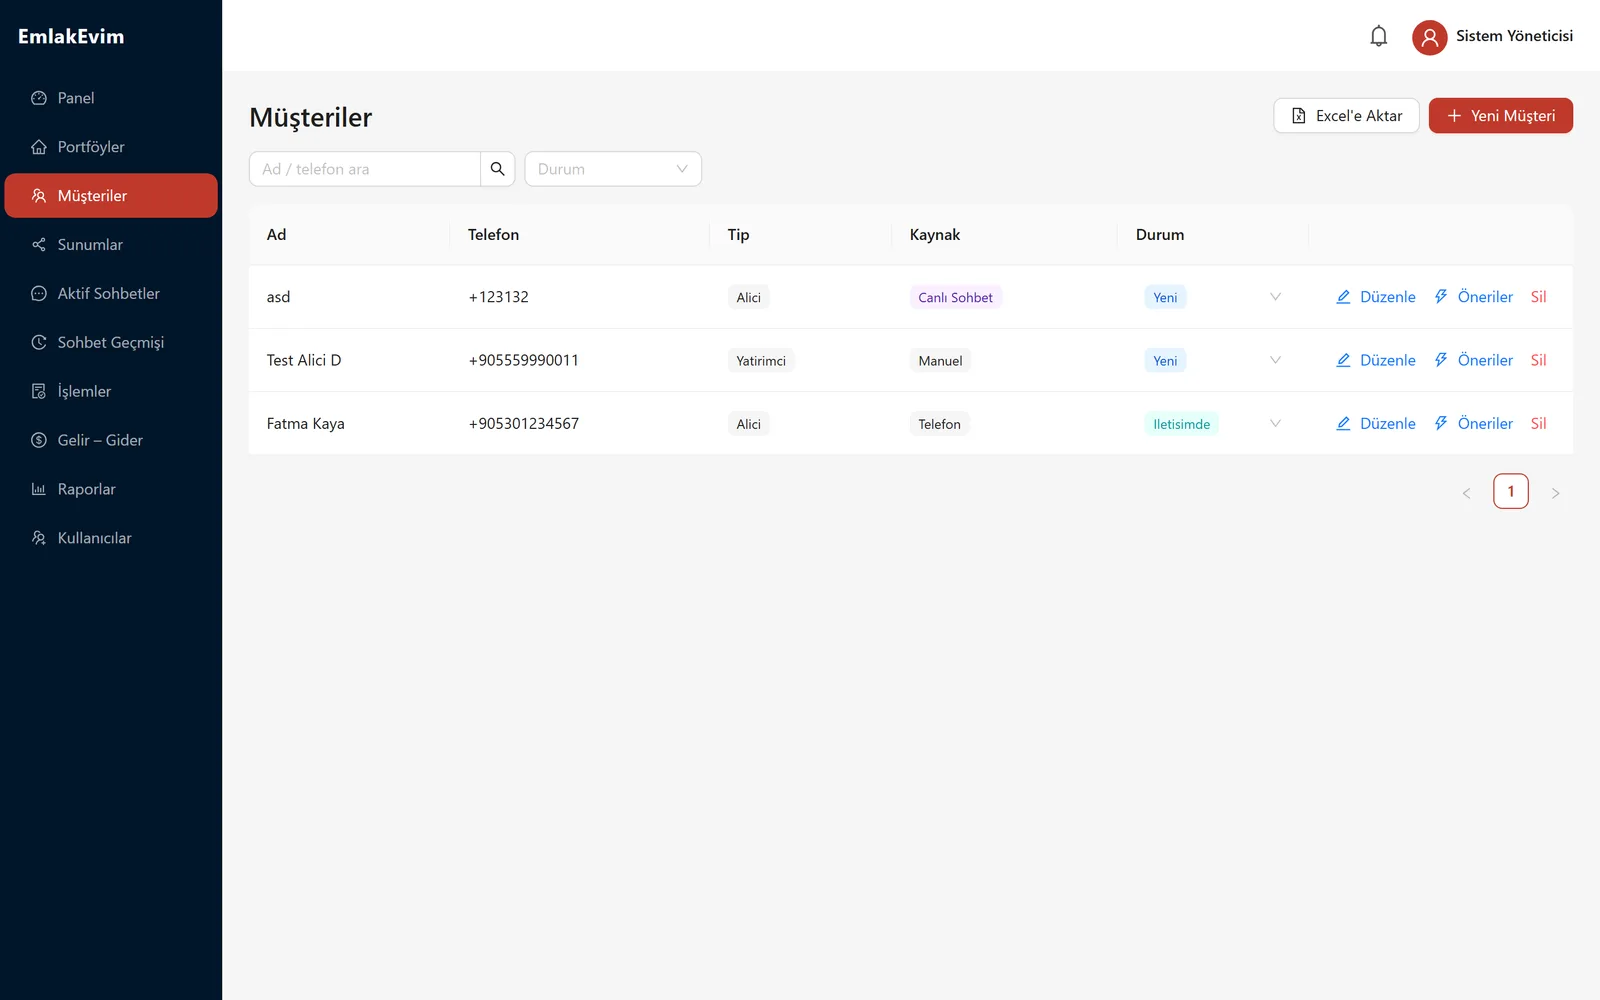The image size is (1600, 1000).
Task: Open the Müşteriler menu item
Action: pyautogui.click(x=111, y=196)
